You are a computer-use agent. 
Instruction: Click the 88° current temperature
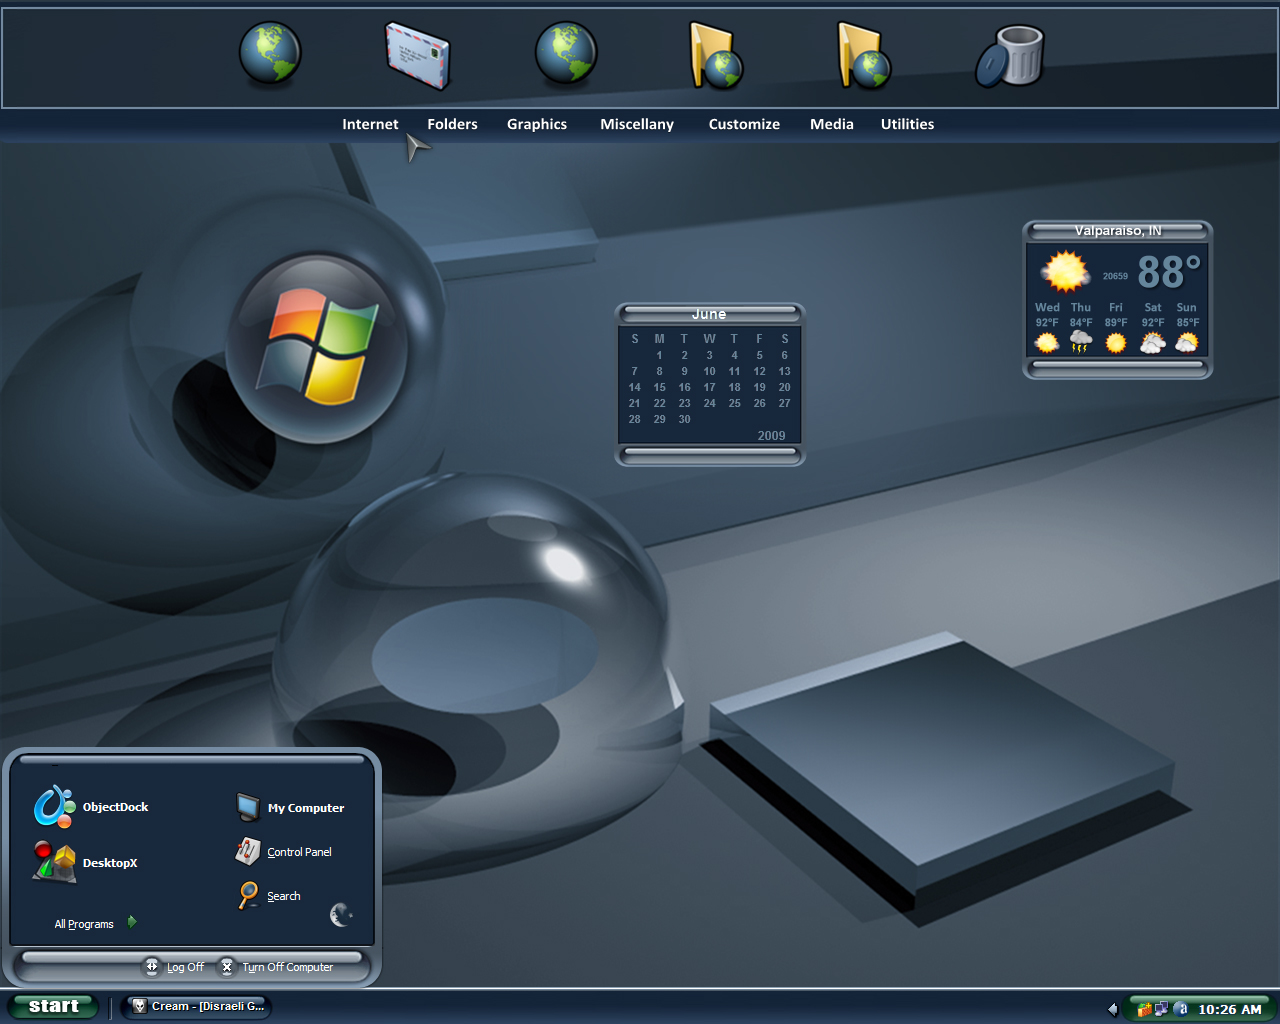(x=1168, y=272)
